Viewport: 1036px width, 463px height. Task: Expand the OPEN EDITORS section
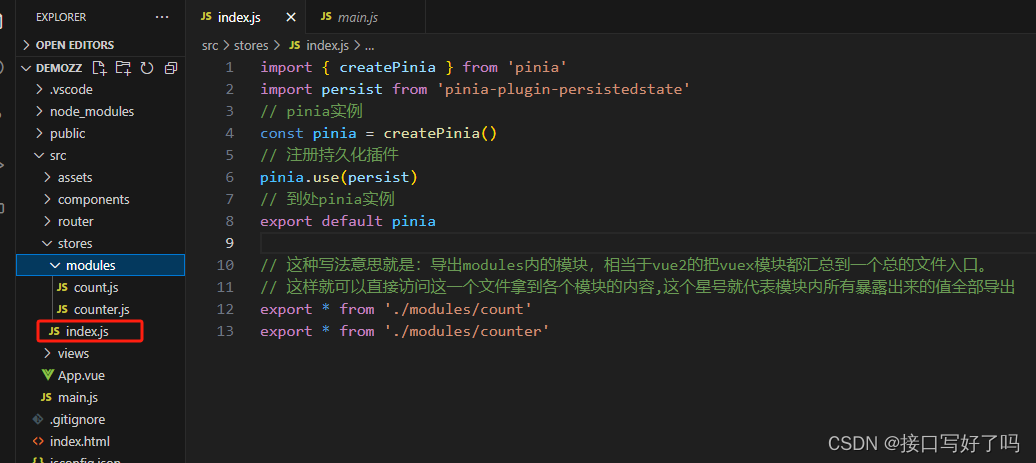click(75, 45)
